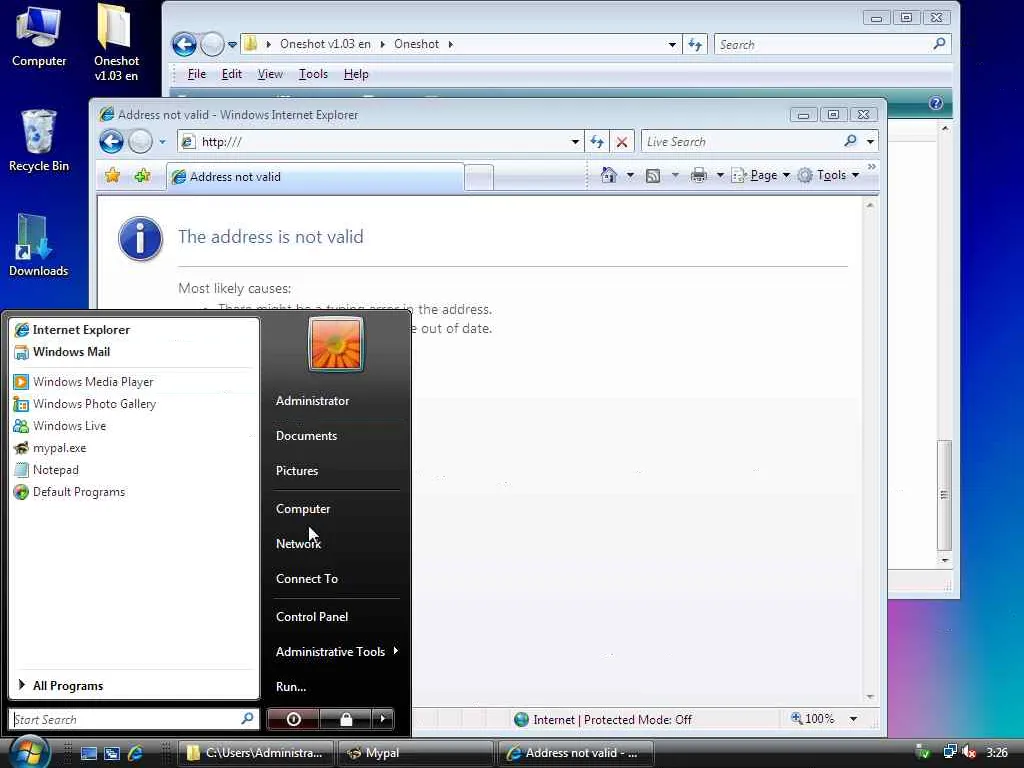This screenshot has width=1024, height=768.
Task: Click the Start menu power button
Action: coord(293,719)
